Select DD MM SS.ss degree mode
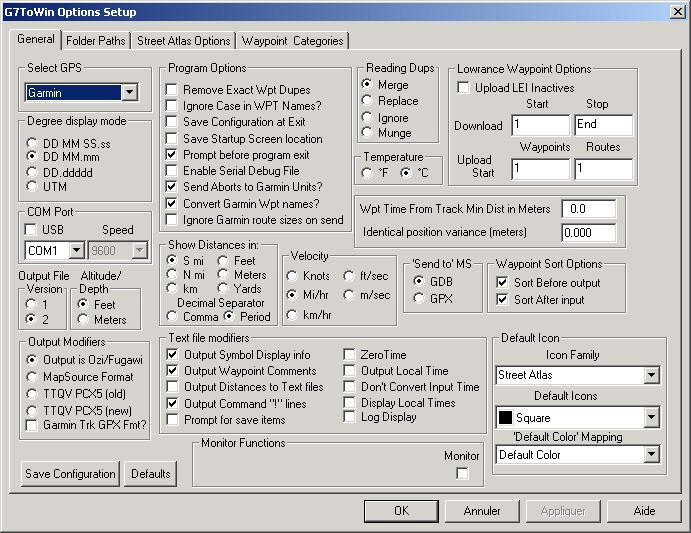The width and height of the screenshot is (691, 533). [32, 143]
